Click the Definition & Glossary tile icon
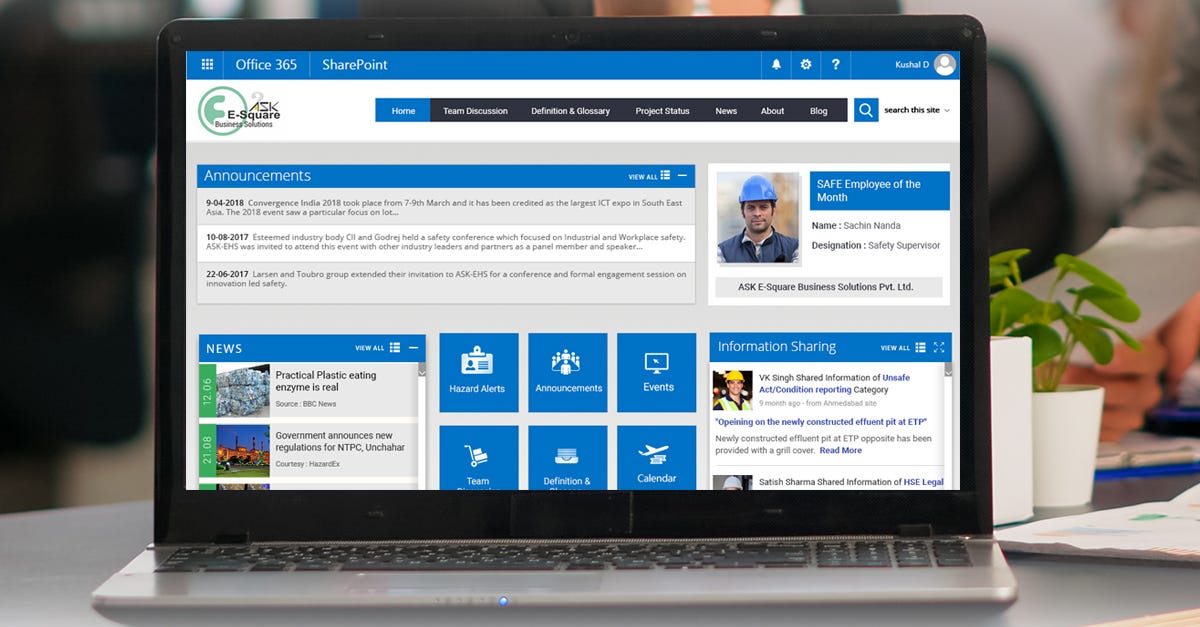 pyautogui.click(x=567, y=459)
